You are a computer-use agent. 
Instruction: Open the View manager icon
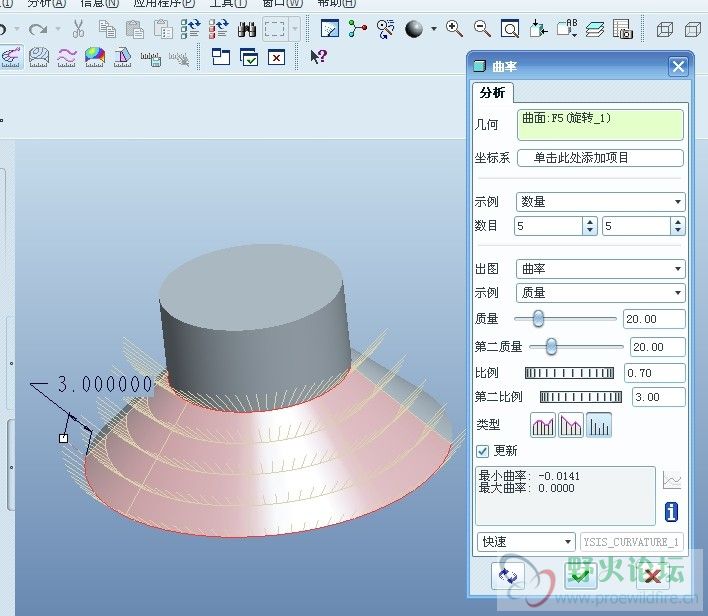coord(623,28)
